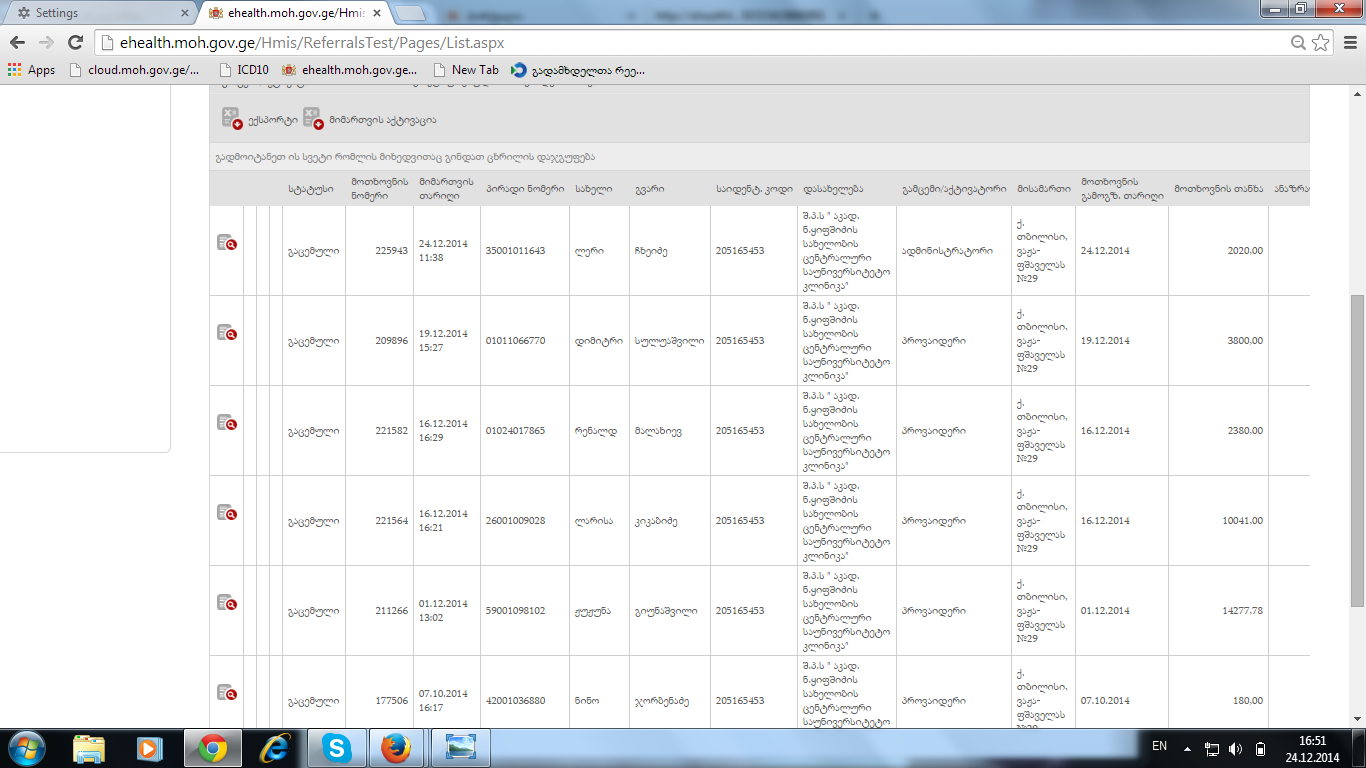View record icon for request 221582
The height and width of the screenshot is (768, 1366).
pyautogui.click(x=227, y=422)
